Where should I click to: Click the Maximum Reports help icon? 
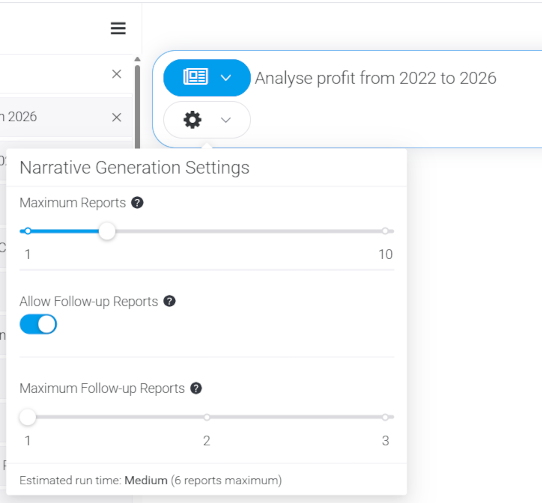[137, 203]
